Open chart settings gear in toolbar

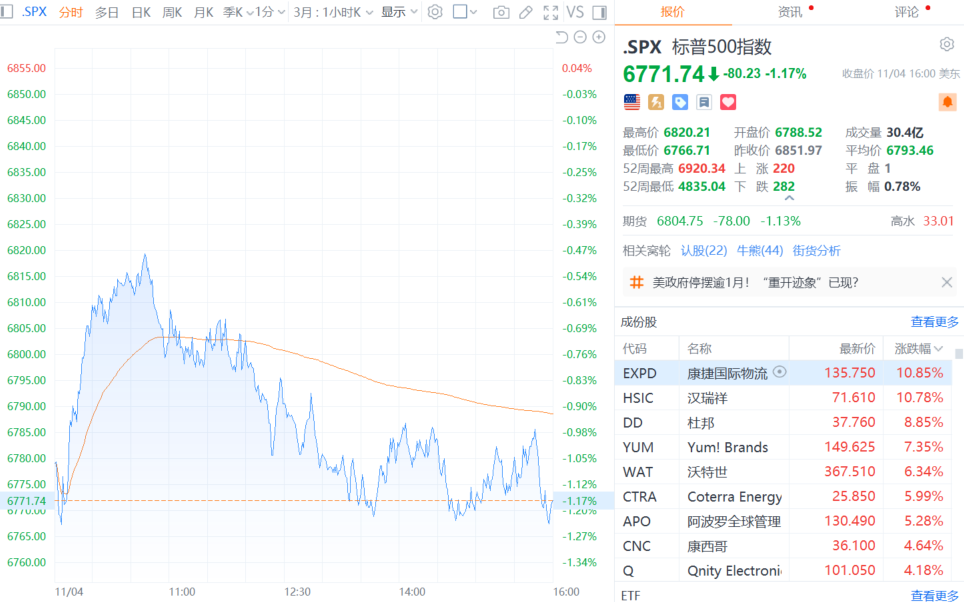(435, 12)
